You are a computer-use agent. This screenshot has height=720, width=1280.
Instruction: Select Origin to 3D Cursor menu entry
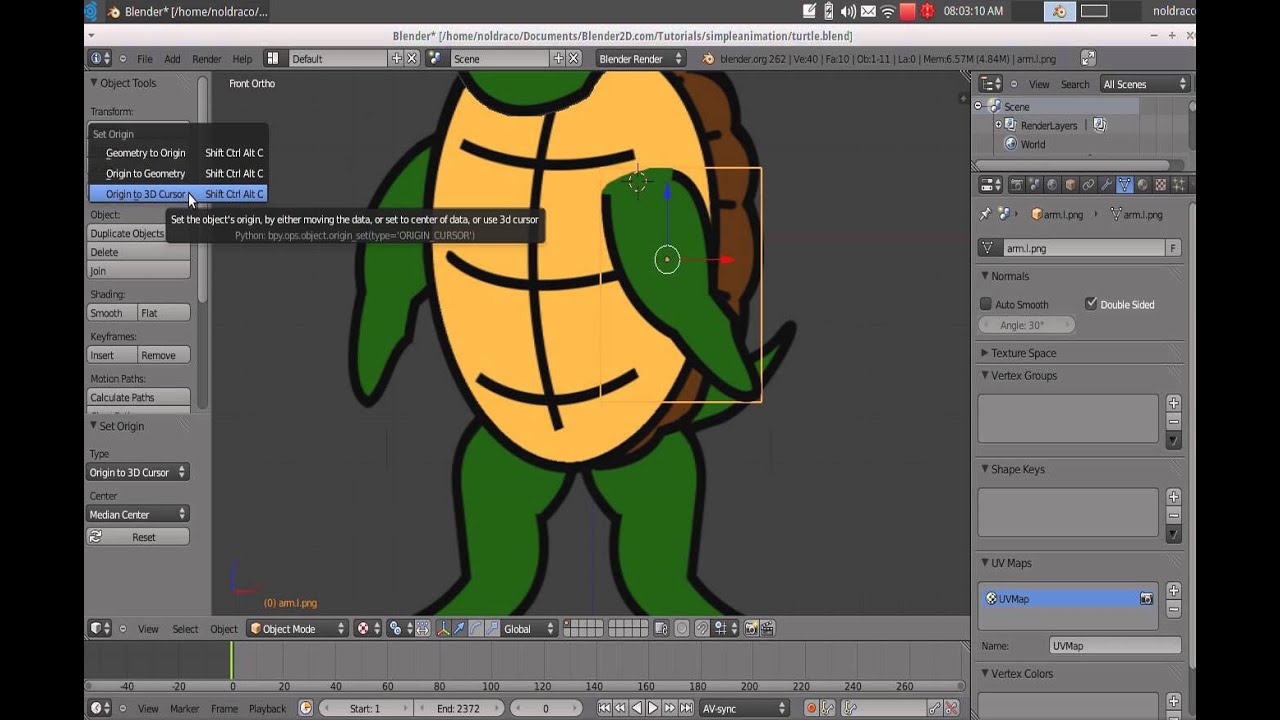pyautogui.click(x=178, y=194)
